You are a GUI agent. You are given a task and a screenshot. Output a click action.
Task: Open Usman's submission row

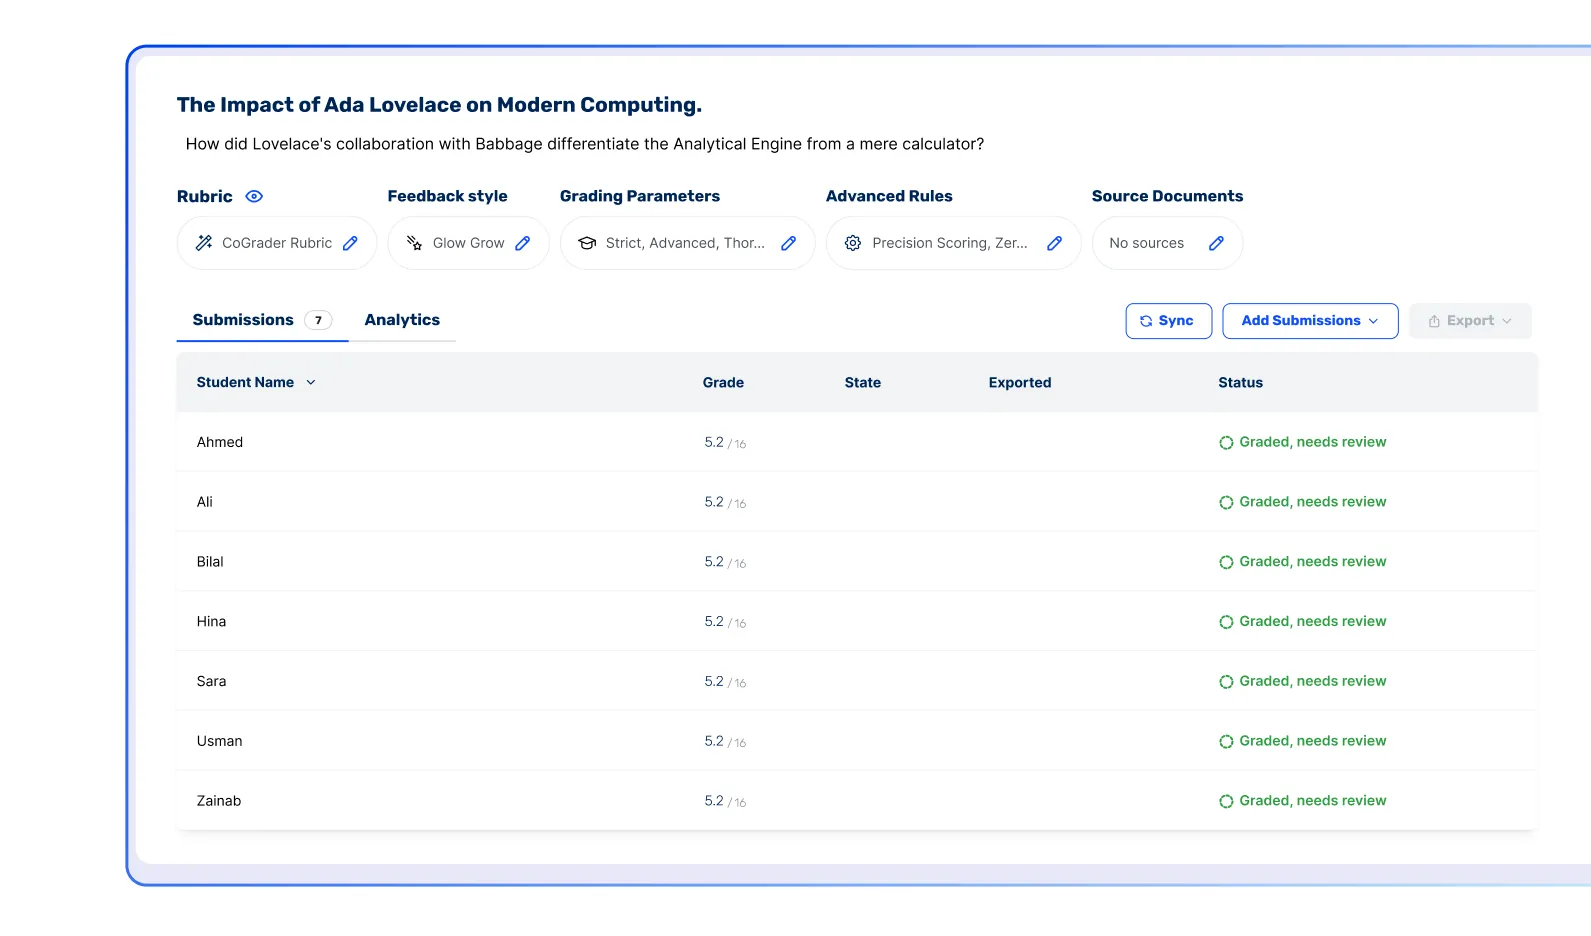(857, 741)
